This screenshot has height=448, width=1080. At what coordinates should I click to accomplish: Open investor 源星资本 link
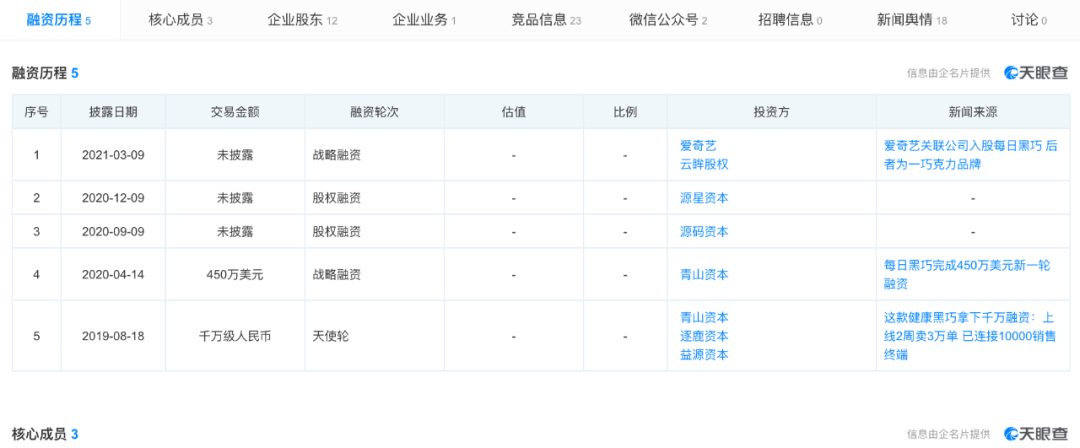[x=704, y=198]
